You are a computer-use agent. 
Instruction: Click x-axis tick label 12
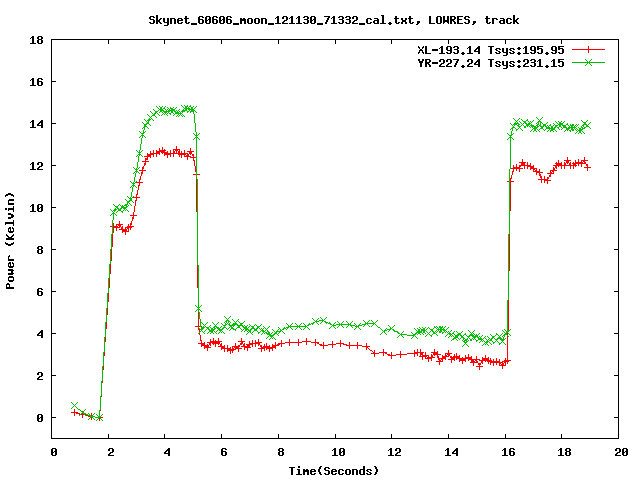tap(394, 452)
